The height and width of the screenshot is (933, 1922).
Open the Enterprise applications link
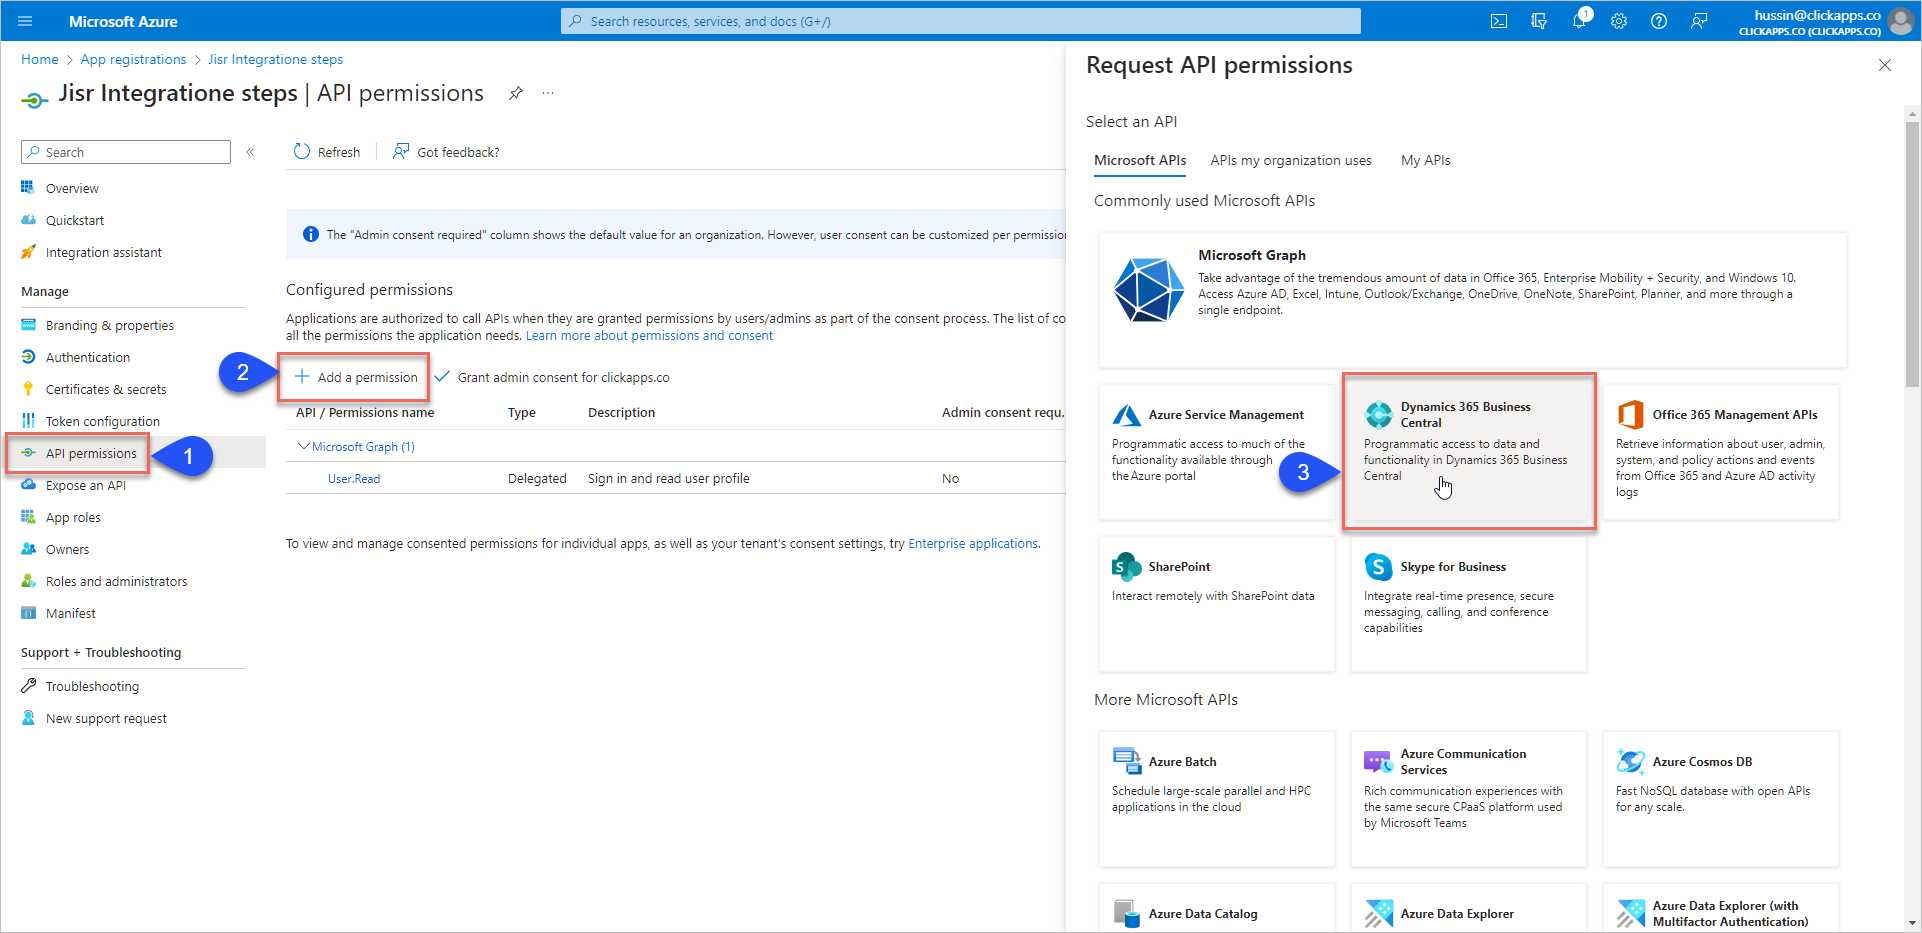tap(972, 544)
